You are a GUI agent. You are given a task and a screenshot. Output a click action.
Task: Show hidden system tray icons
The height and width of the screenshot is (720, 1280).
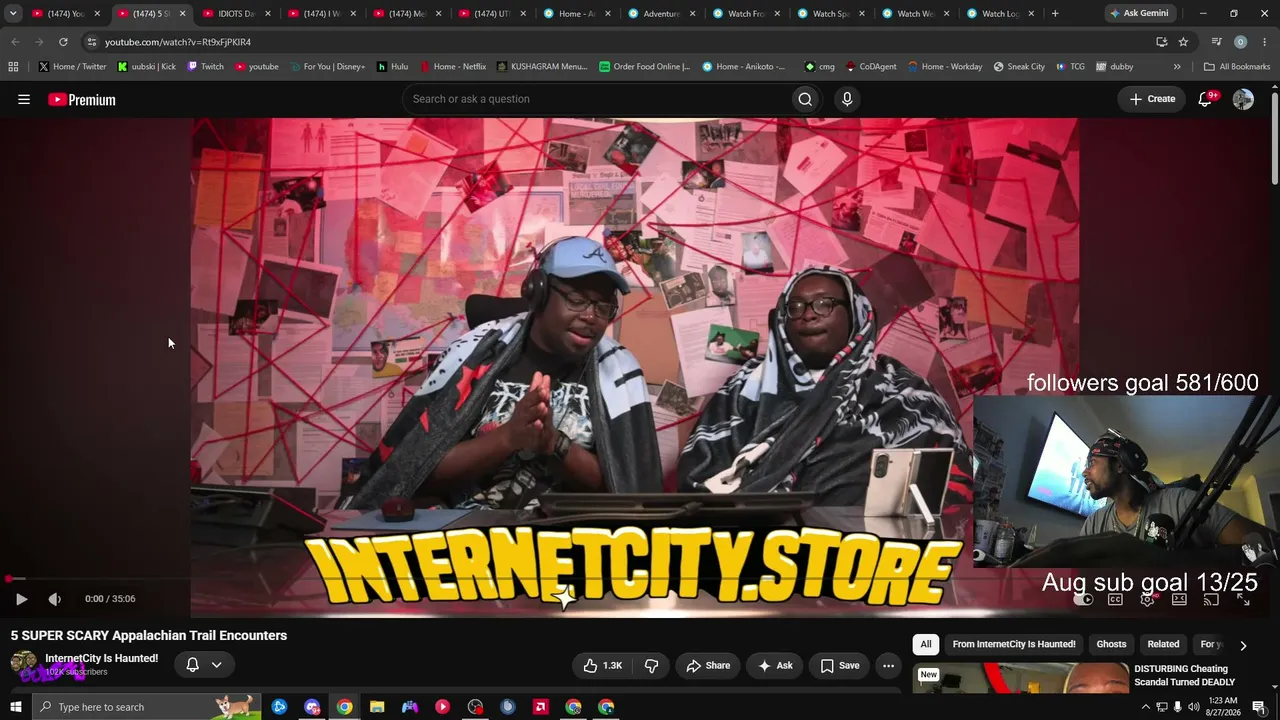pyautogui.click(x=1145, y=707)
